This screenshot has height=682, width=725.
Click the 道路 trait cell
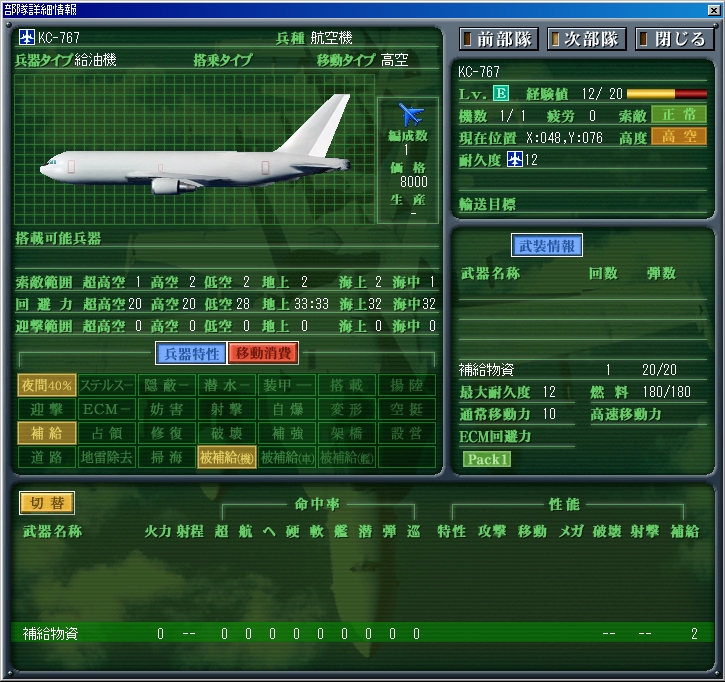47,457
